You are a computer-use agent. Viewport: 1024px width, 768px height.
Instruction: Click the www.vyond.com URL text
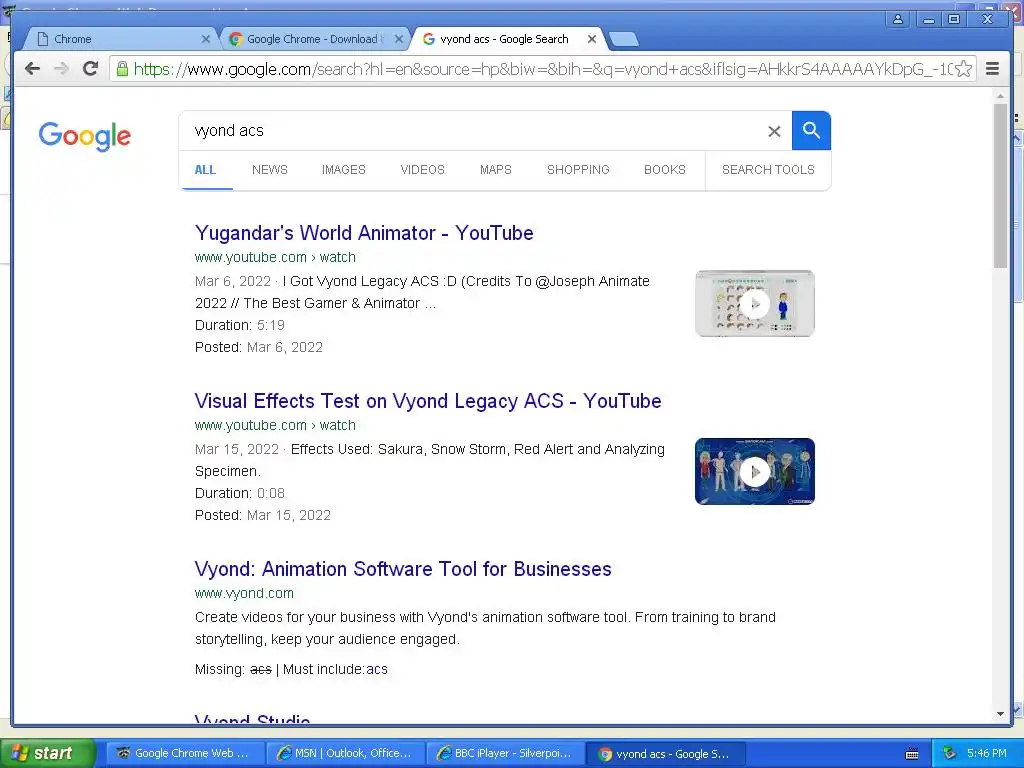coord(244,594)
